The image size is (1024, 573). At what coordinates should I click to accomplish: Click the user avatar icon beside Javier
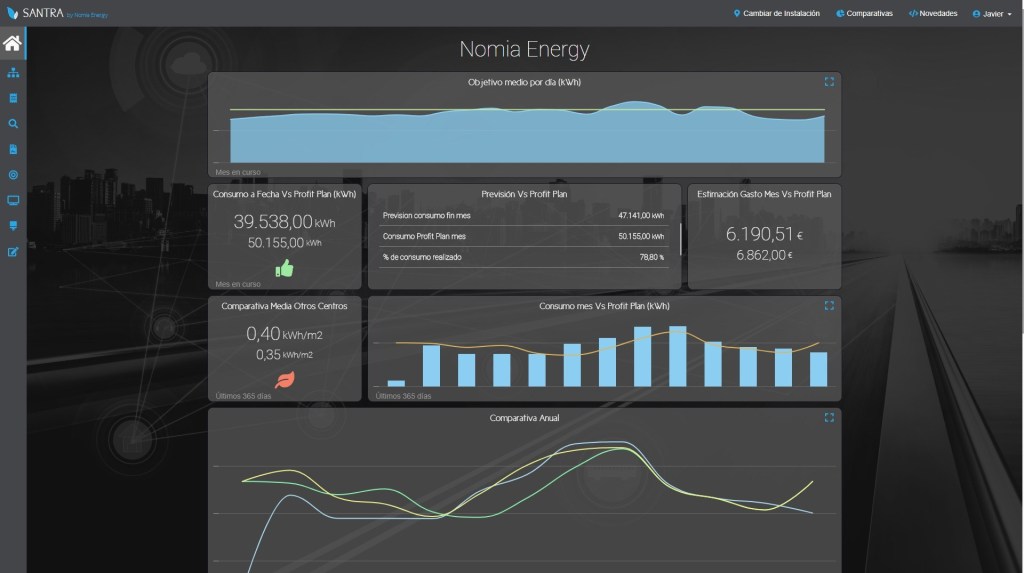click(x=976, y=14)
